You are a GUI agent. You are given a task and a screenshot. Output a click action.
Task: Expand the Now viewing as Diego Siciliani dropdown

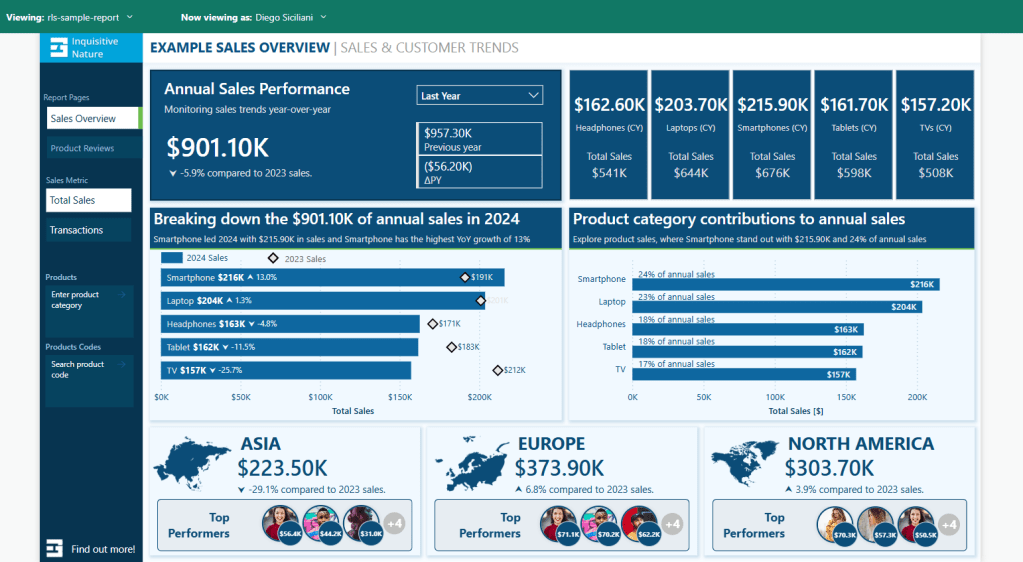(323, 17)
